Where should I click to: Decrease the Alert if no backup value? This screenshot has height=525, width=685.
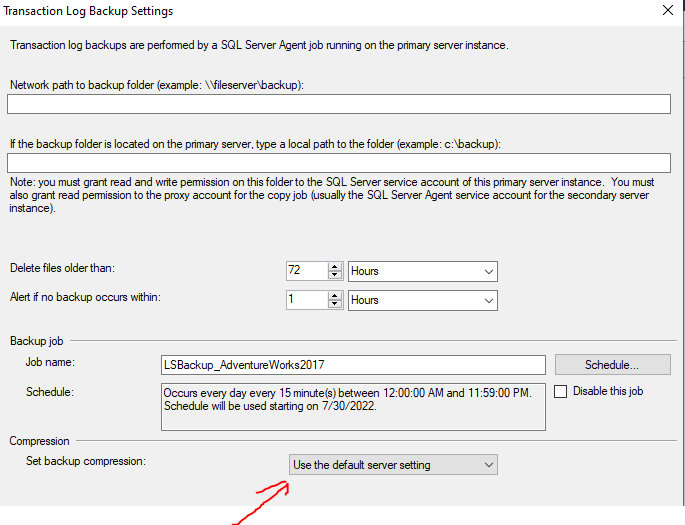pos(335,304)
